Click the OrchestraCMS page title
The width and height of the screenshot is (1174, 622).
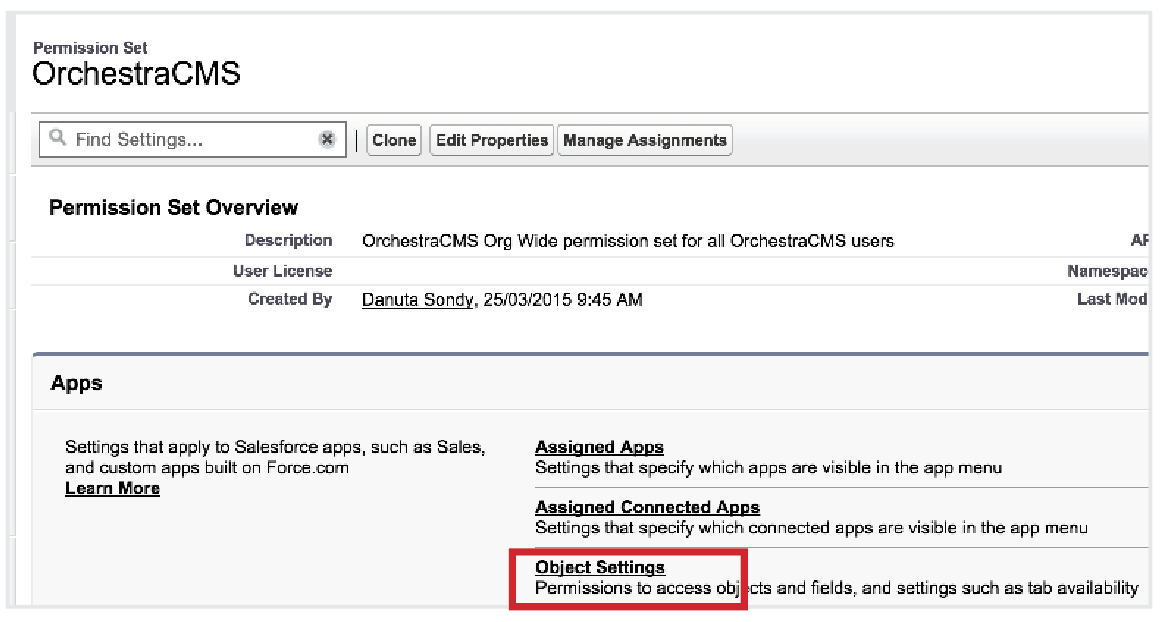click(136, 75)
